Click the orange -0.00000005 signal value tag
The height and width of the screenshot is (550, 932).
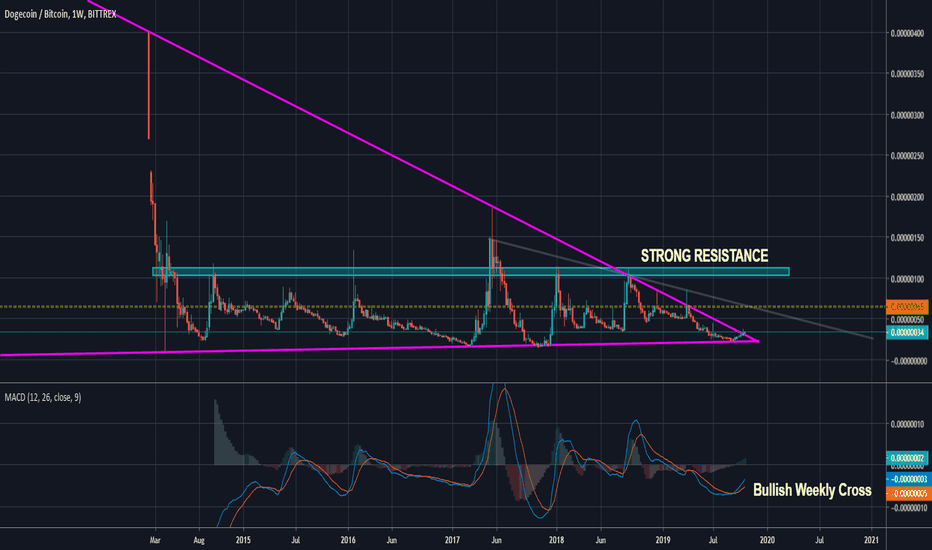click(x=908, y=494)
